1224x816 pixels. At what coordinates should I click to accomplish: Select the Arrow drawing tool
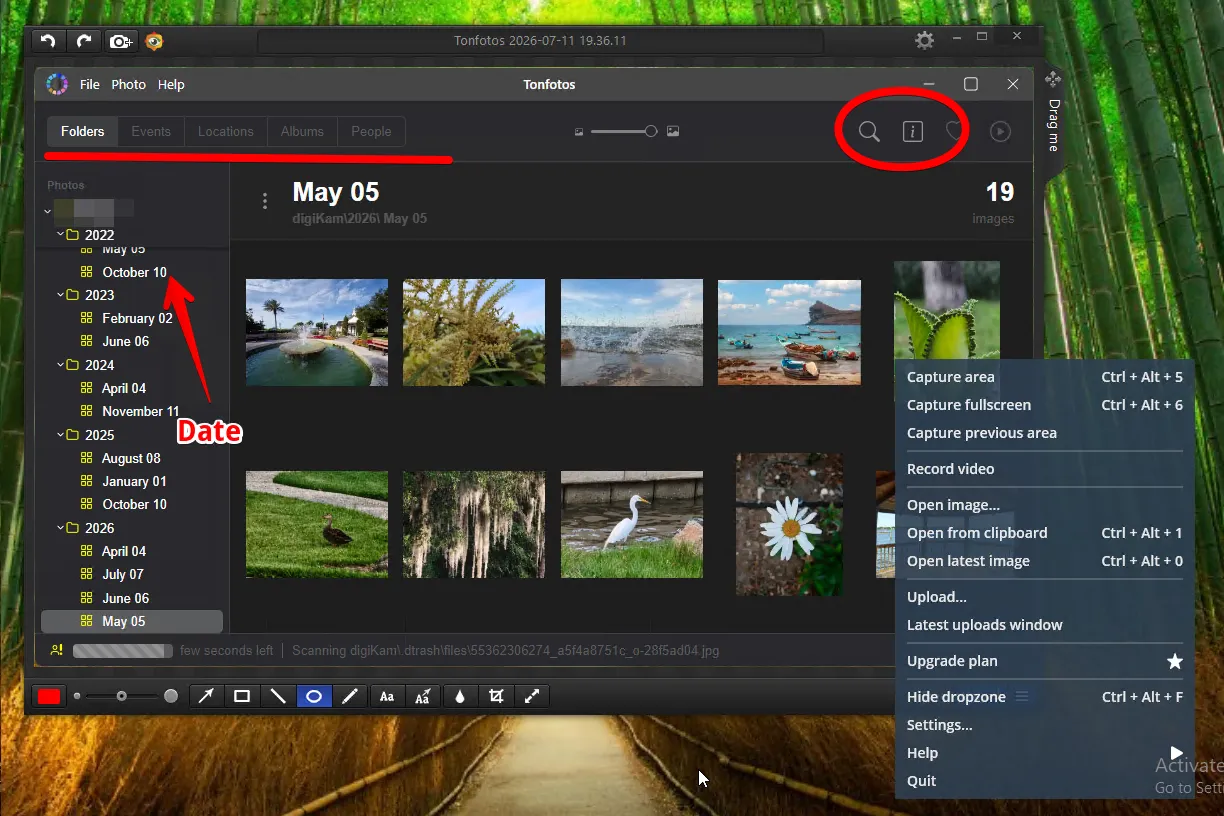(x=205, y=696)
